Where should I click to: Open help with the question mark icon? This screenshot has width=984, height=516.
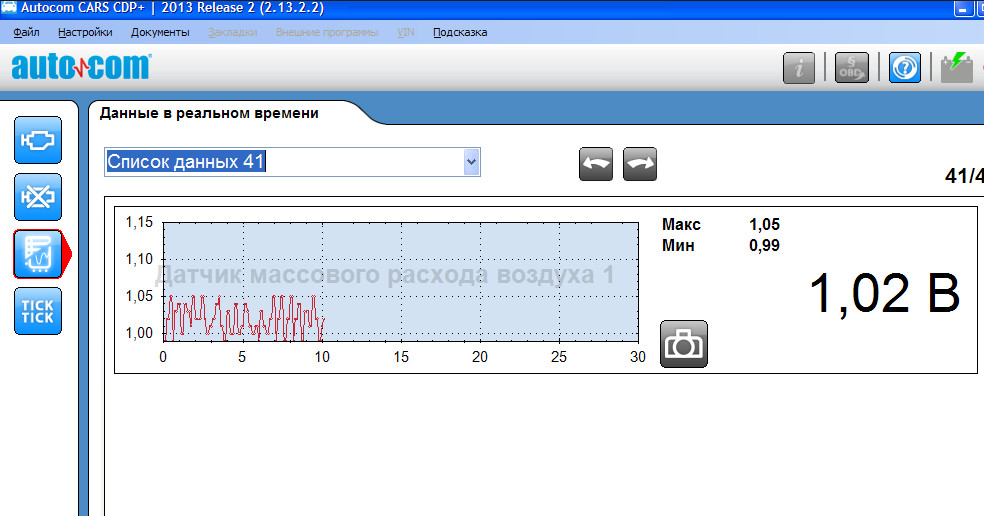click(x=904, y=68)
